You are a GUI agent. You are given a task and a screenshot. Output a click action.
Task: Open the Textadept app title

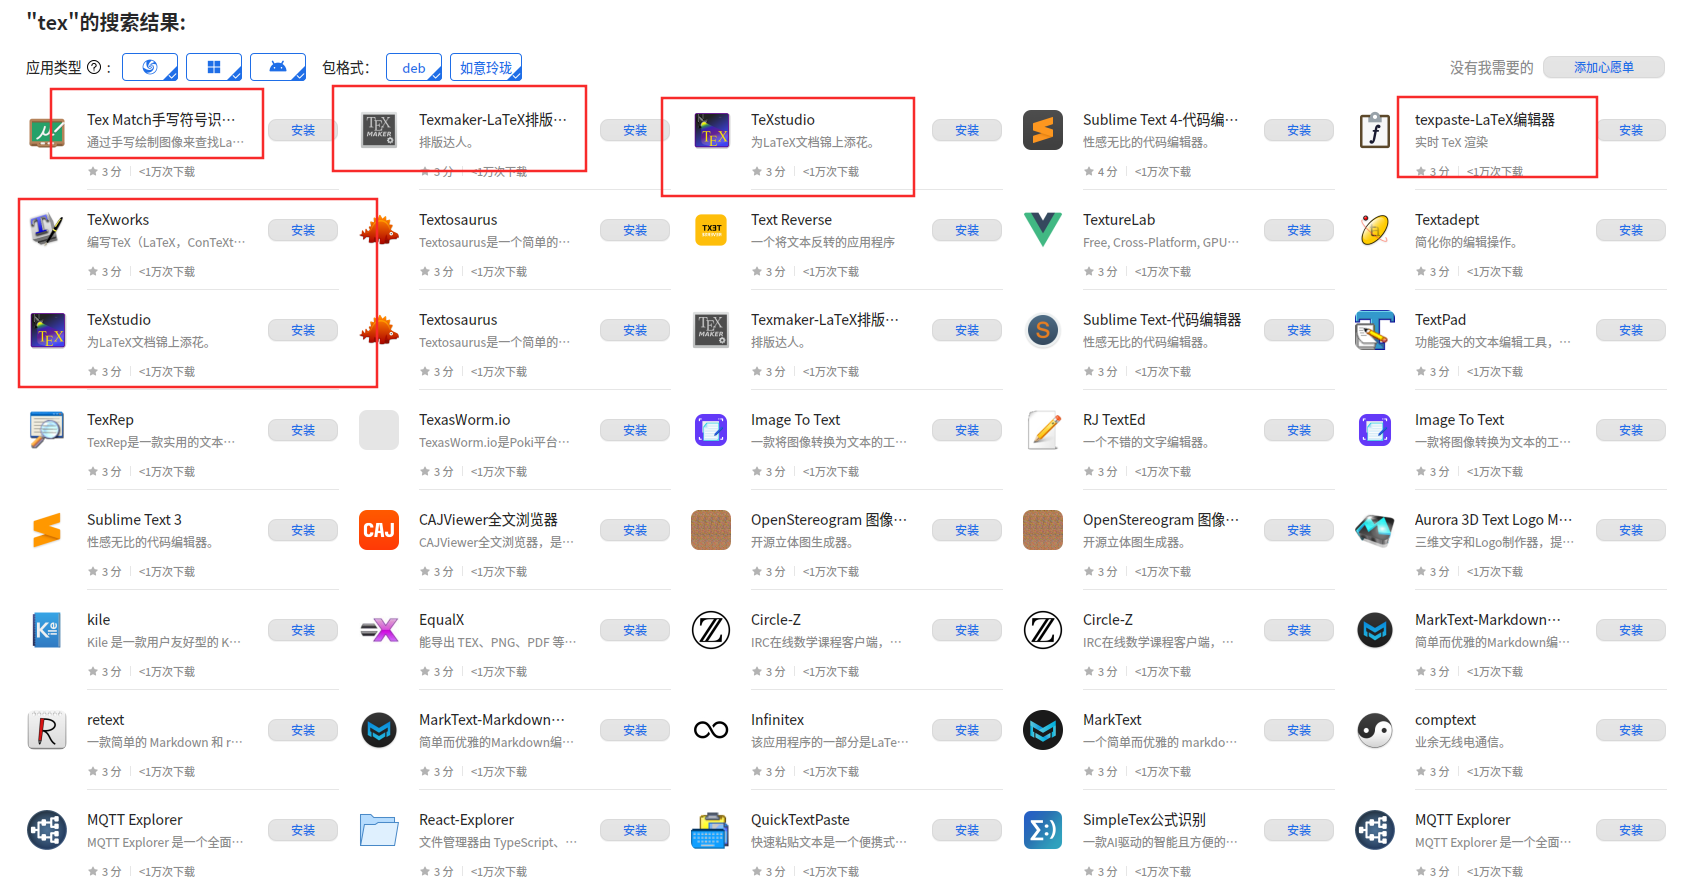1447,220
